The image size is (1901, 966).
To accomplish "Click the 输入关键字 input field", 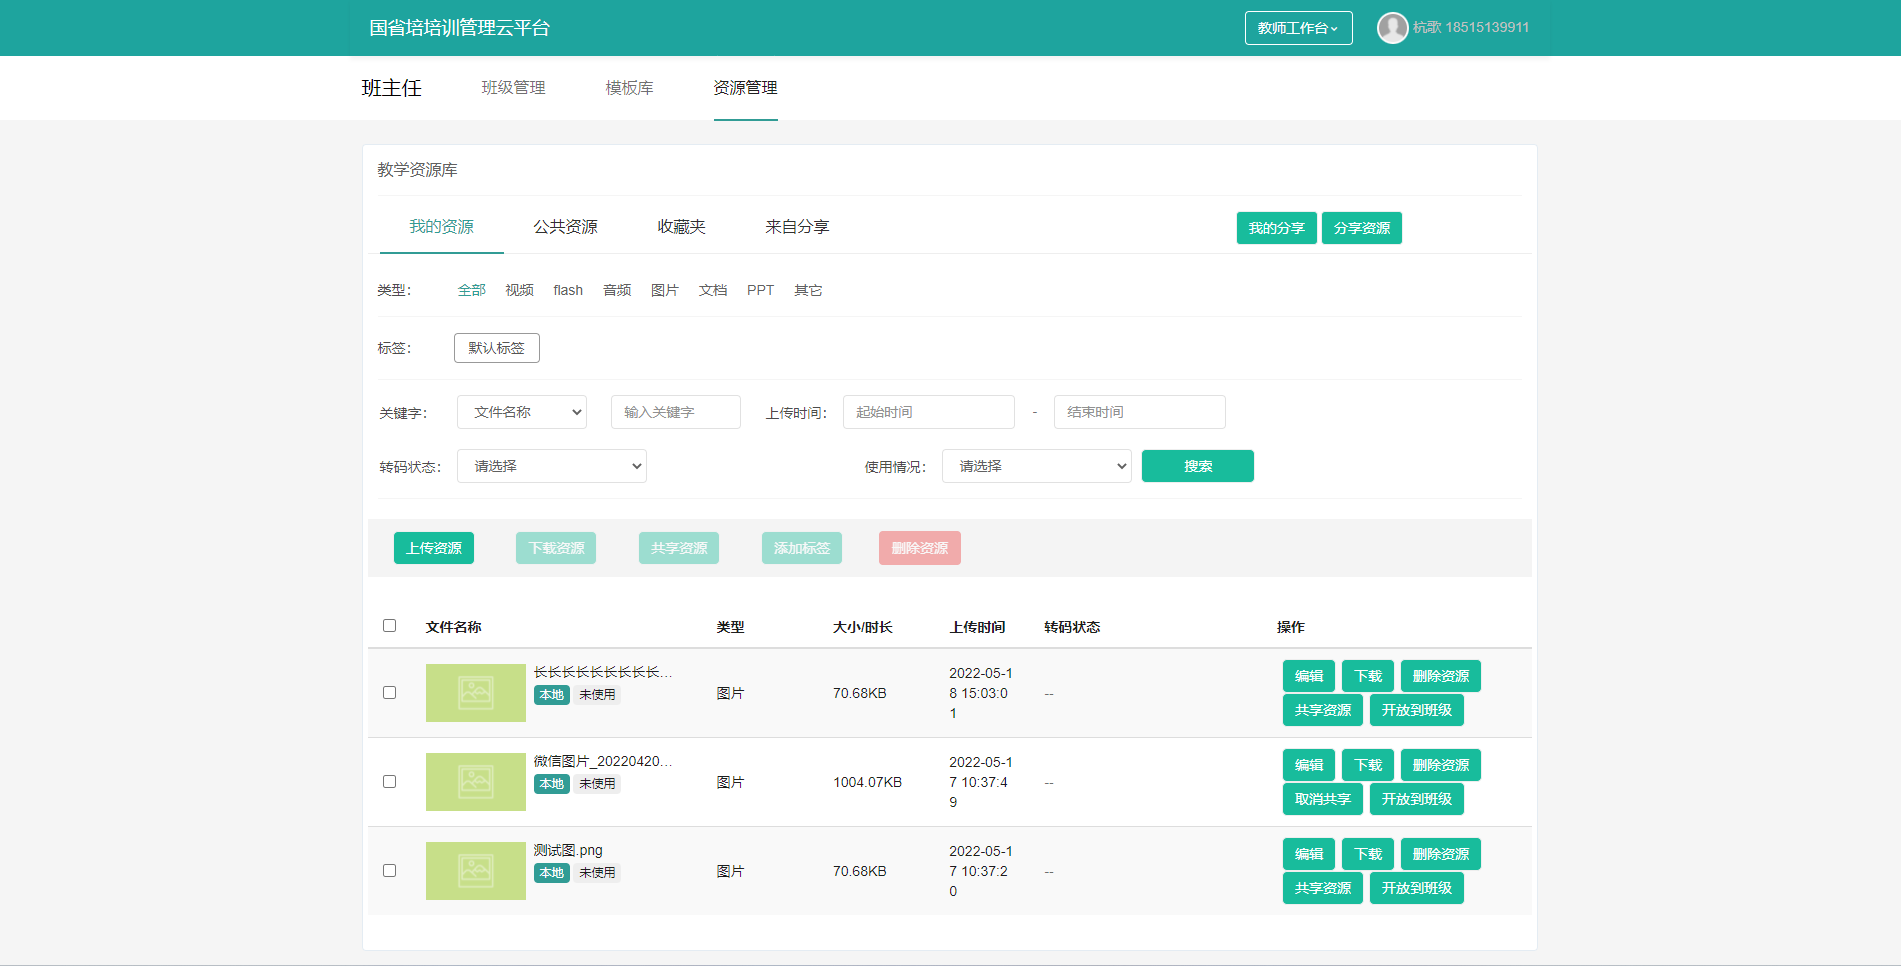I will pos(675,412).
